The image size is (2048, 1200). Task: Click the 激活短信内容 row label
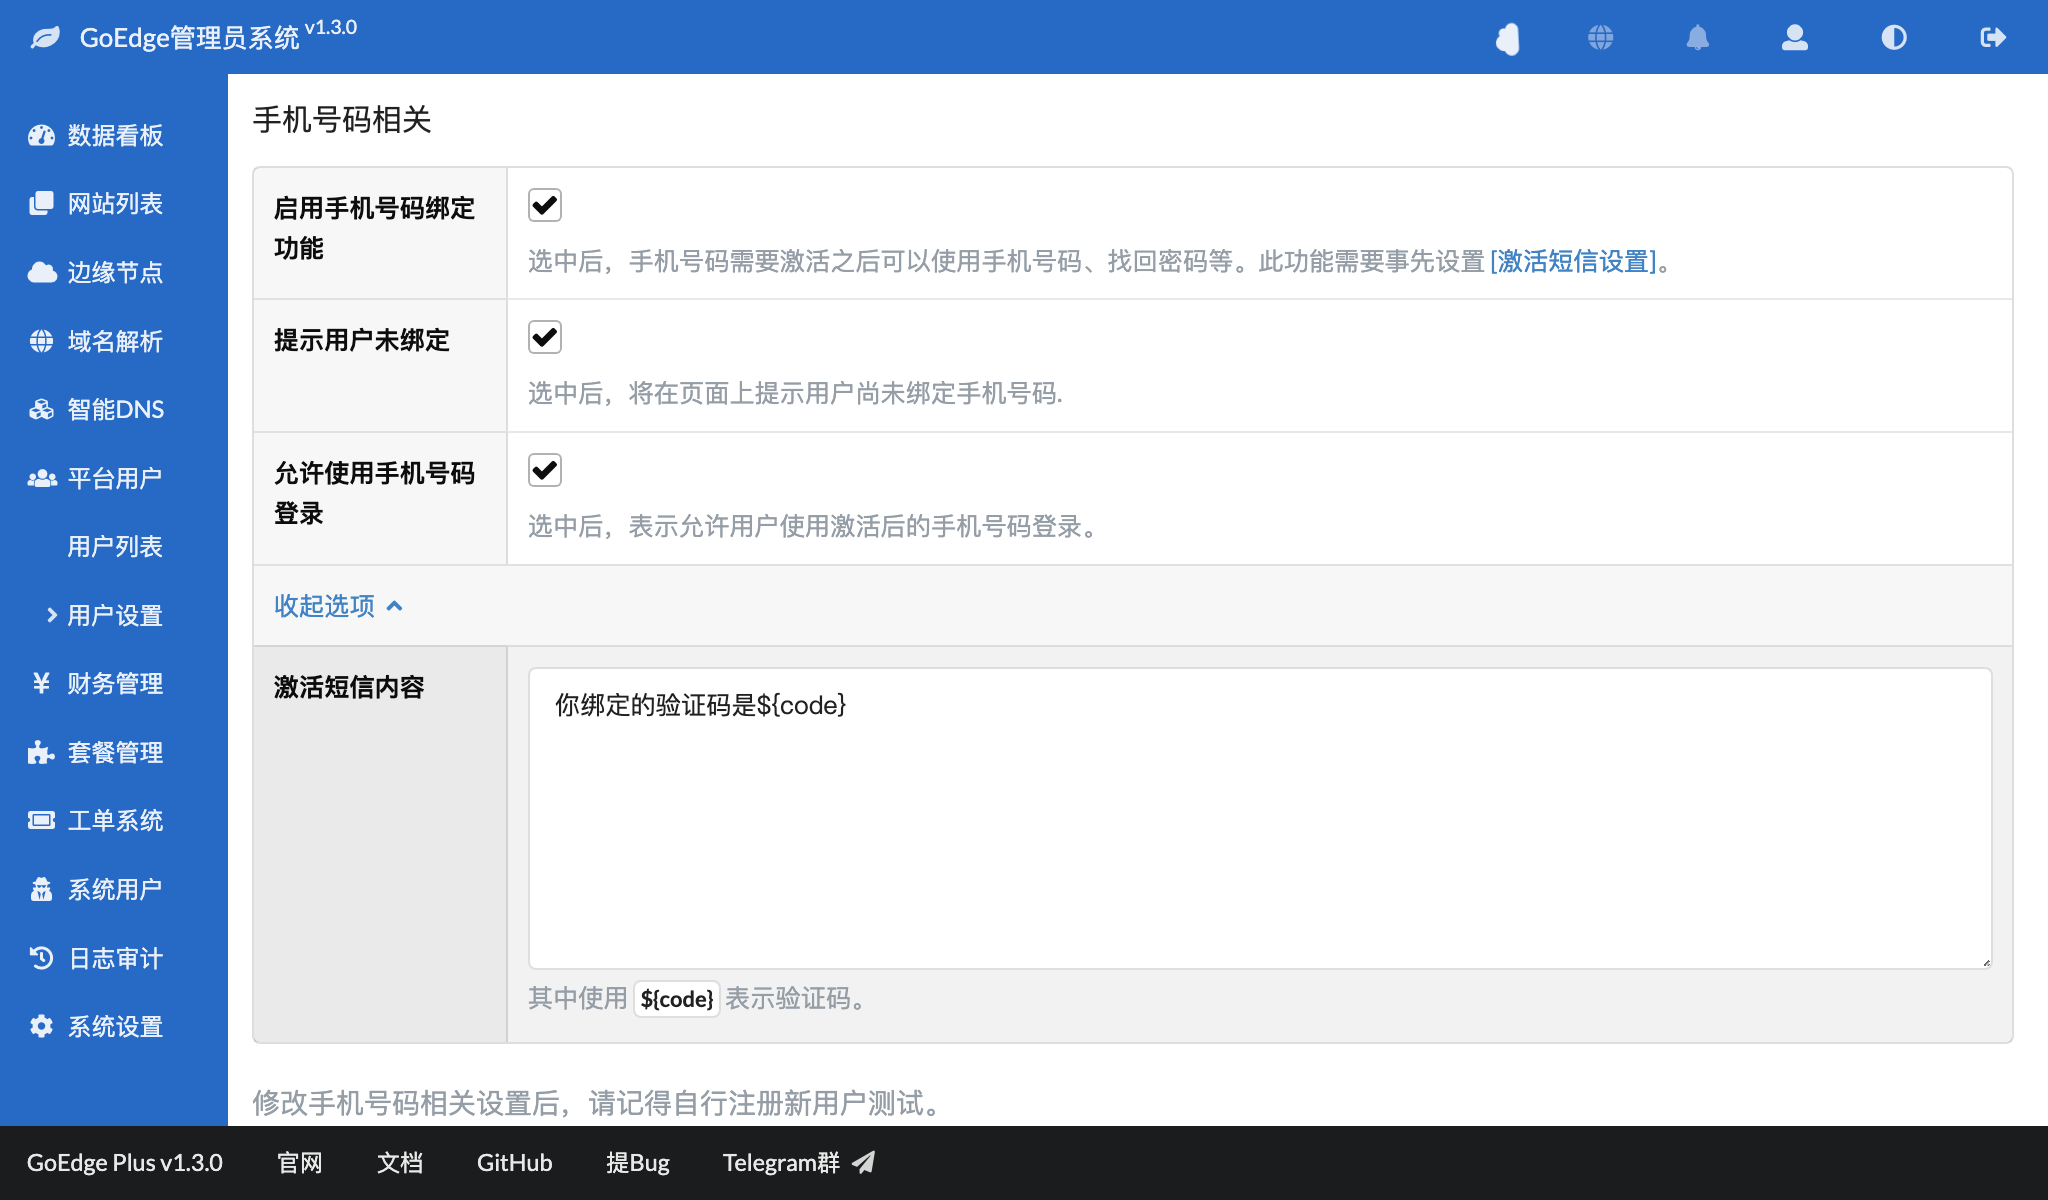click(x=349, y=687)
